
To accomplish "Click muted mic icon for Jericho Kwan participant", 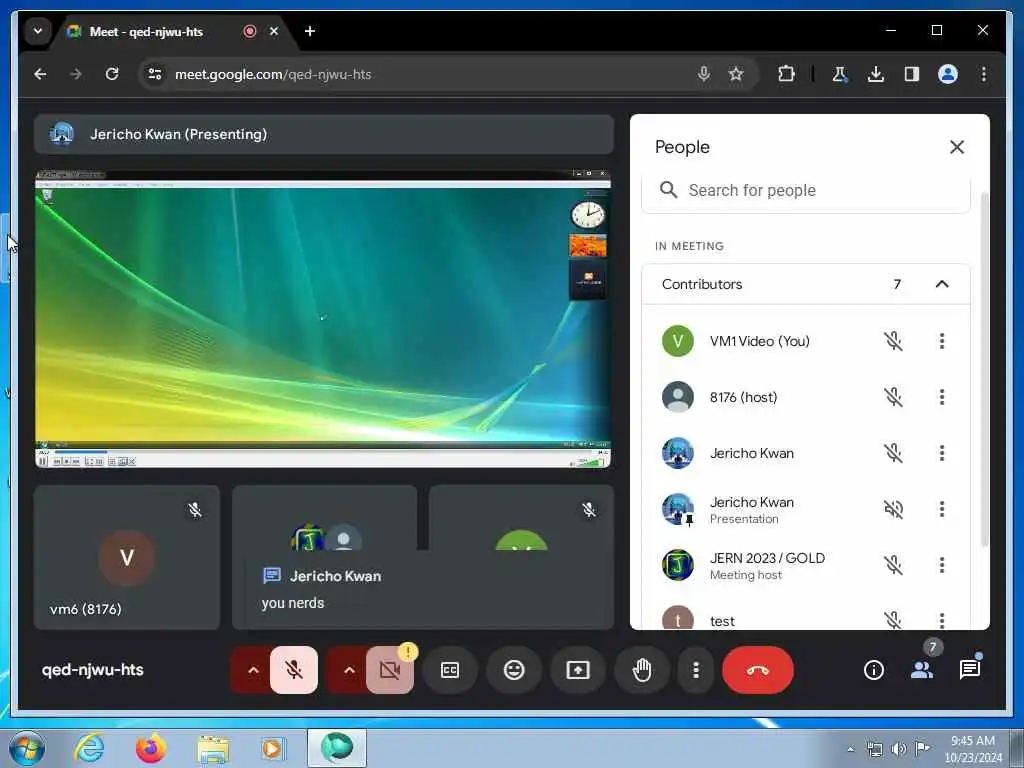I will click(x=893, y=453).
